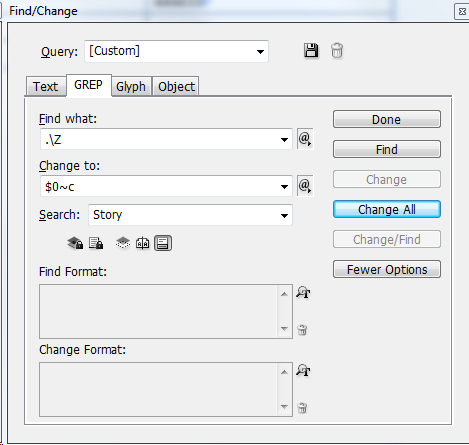
Task: Delete the saved query via trash icon
Action: (x=337, y=51)
